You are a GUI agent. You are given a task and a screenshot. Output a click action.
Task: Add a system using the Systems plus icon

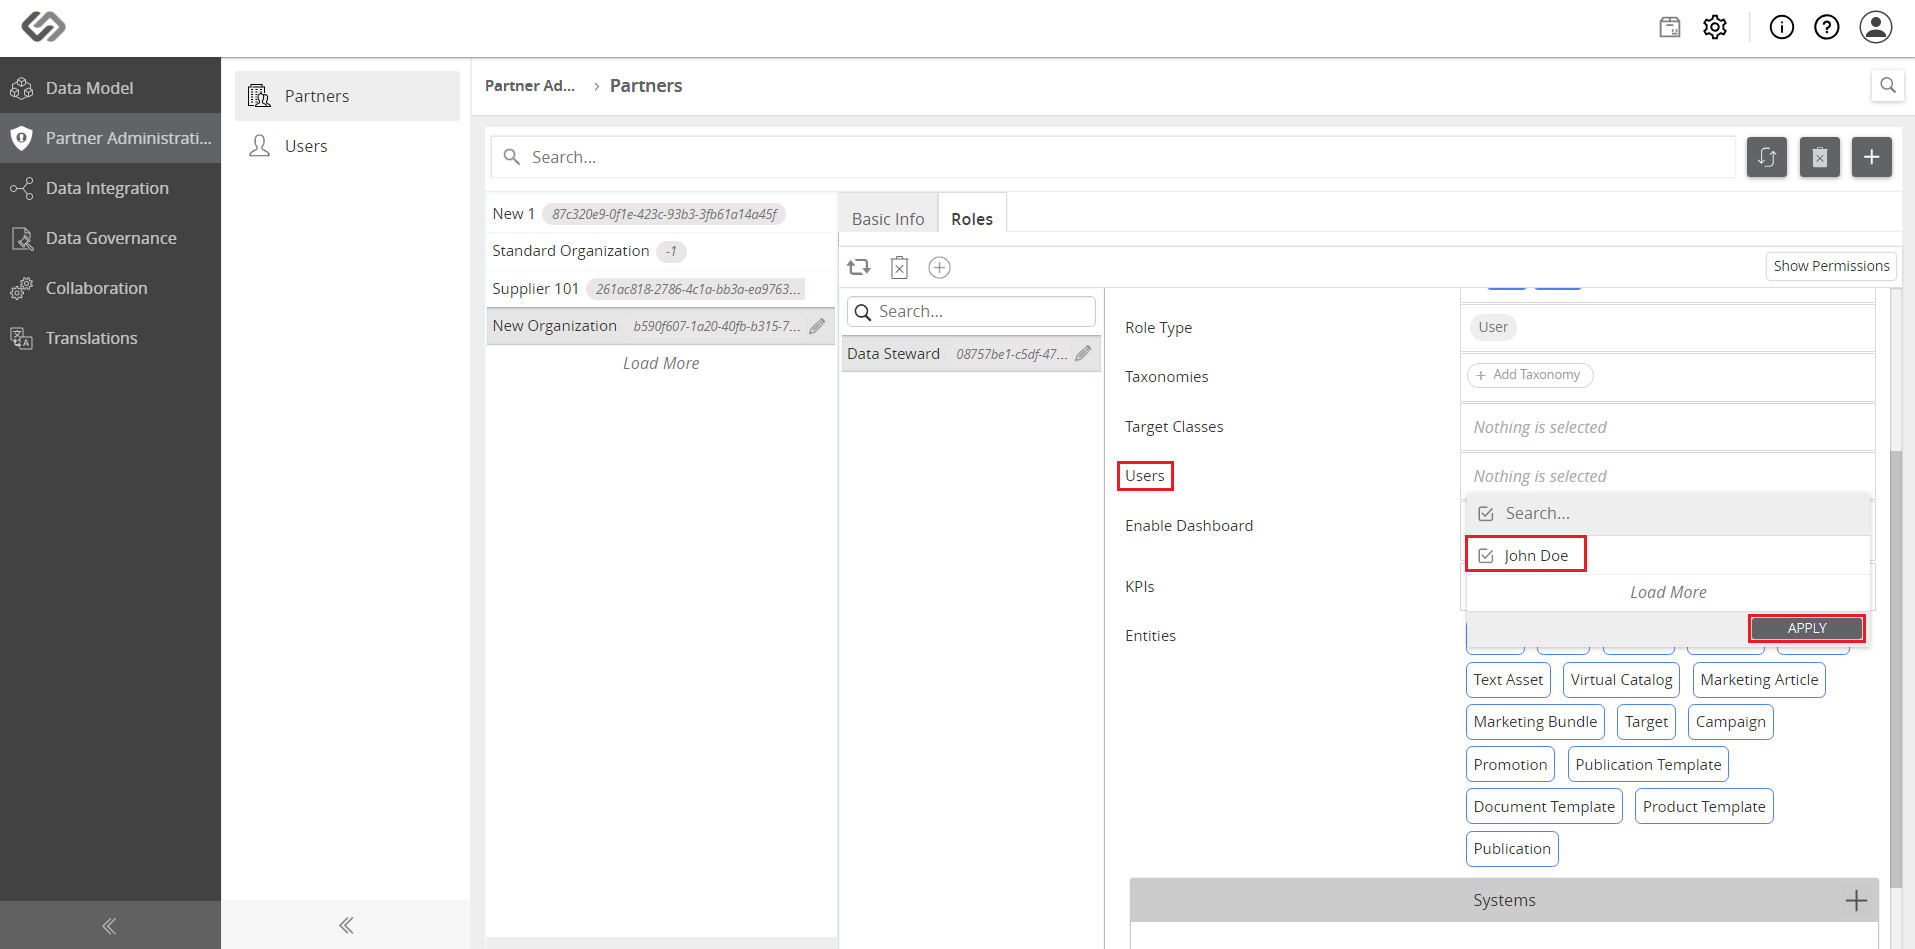click(x=1856, y=900)
